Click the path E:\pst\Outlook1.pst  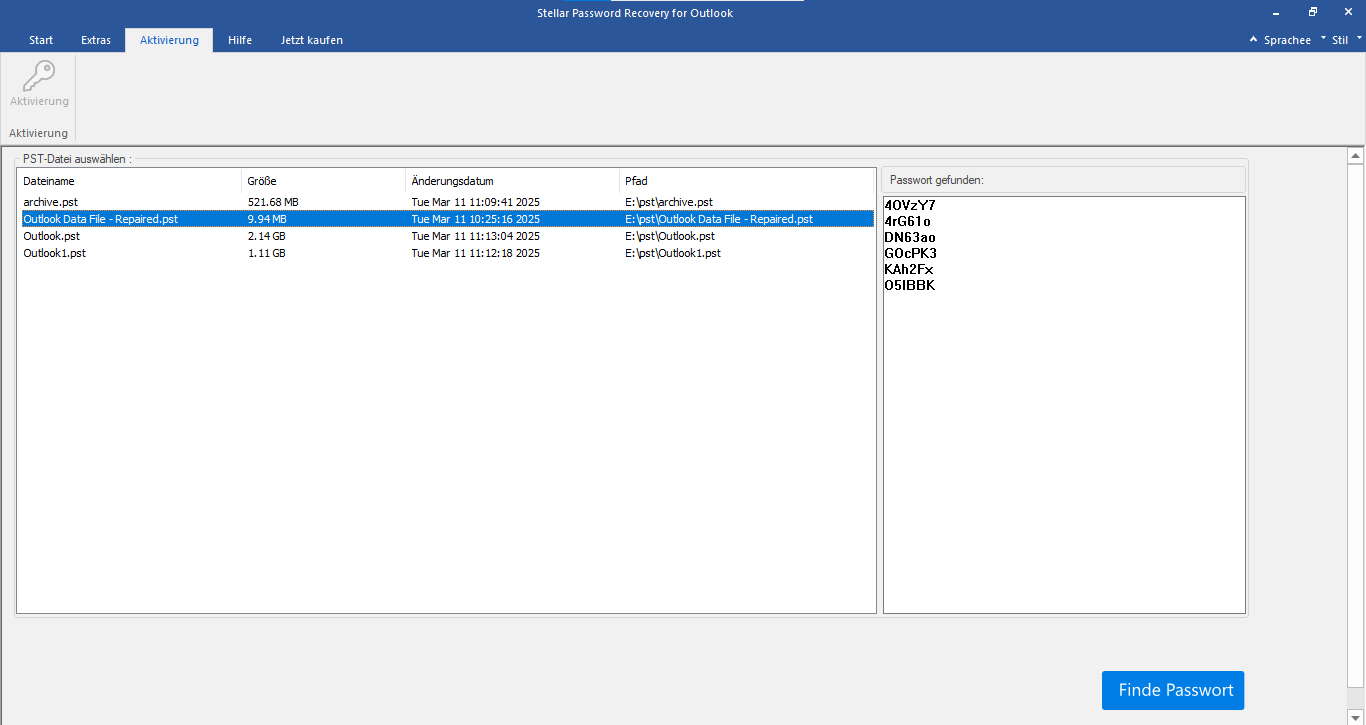[673, 253]
